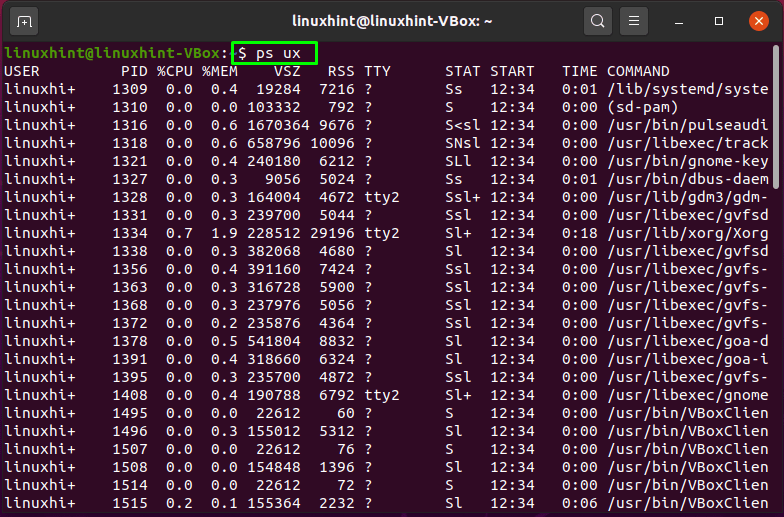The width and height of the screenshot is (784, 517).
Task: Click PID 1495
Action: coord(130,414)
